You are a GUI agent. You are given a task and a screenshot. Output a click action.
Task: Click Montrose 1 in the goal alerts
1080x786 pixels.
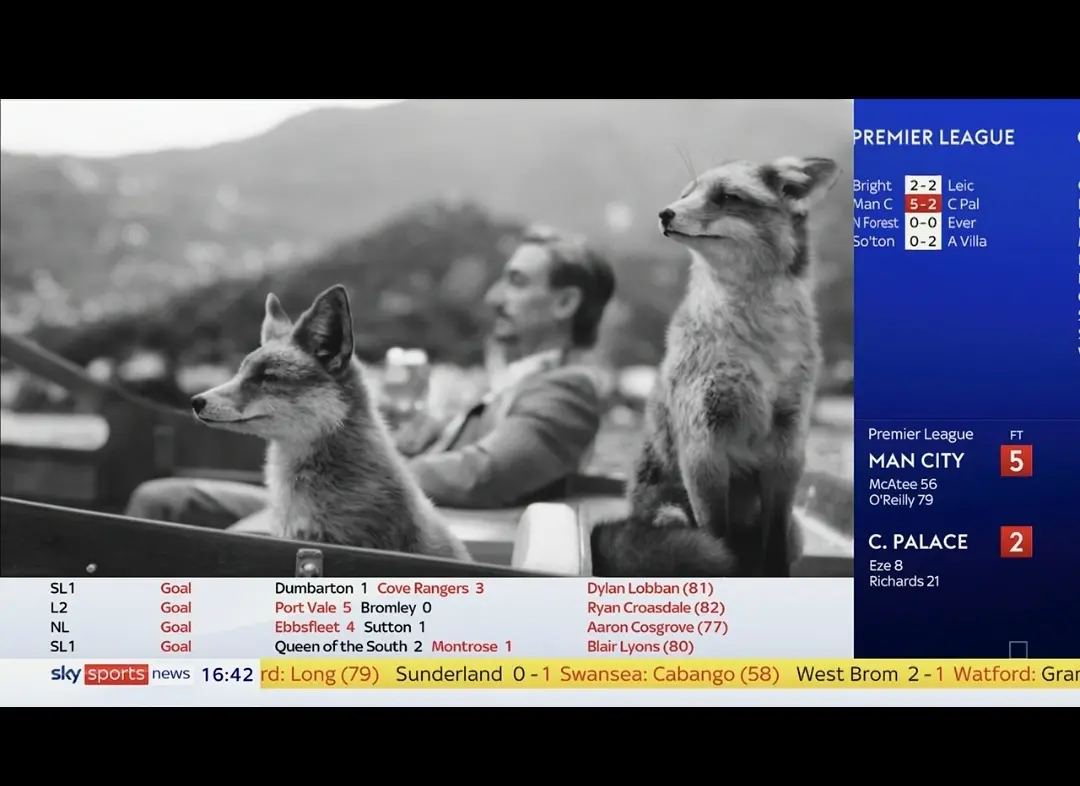(472, 646)
